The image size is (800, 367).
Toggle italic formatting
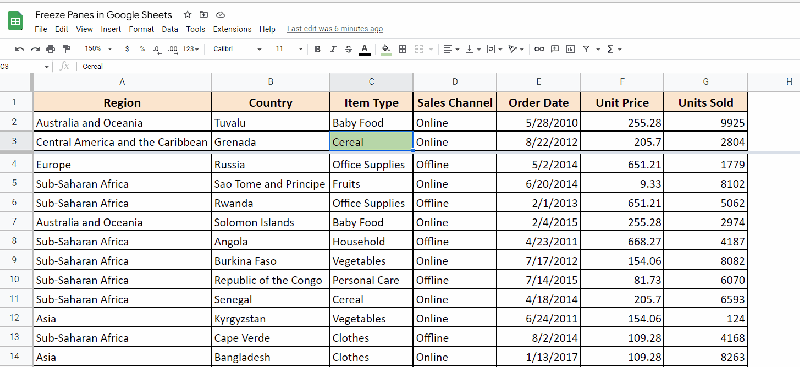[333, 49]
